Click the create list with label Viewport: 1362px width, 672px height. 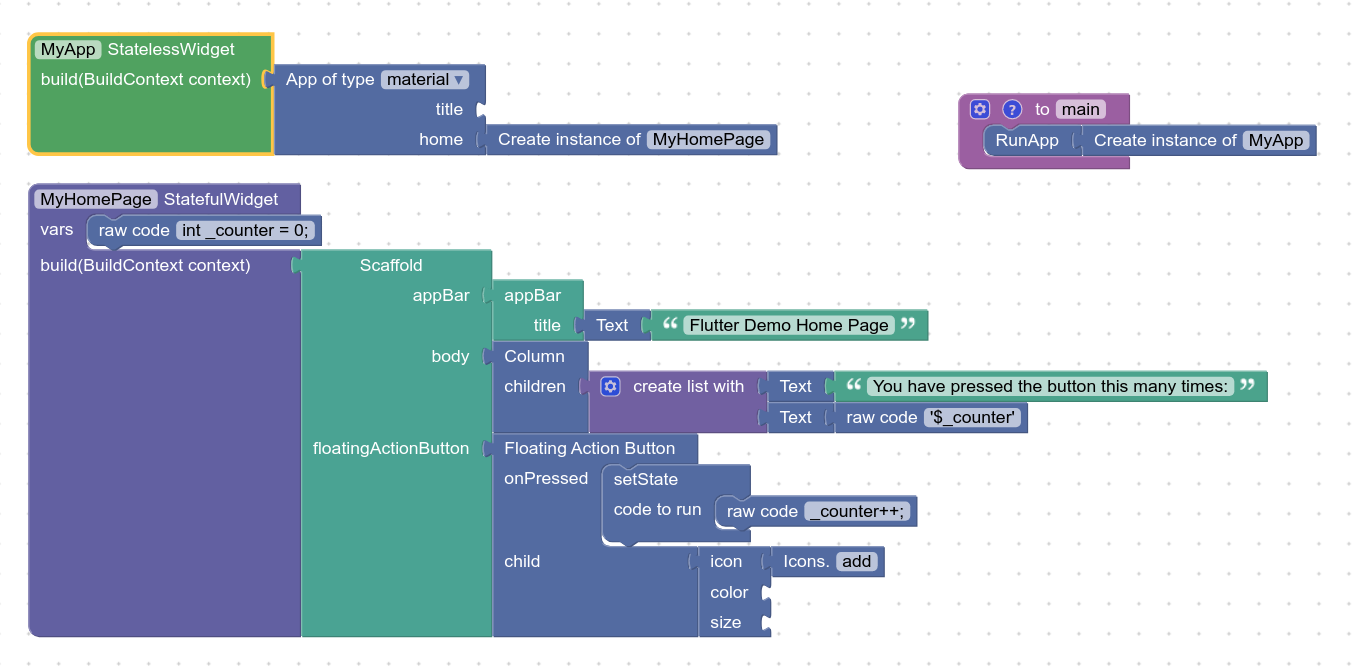point(688,386)
